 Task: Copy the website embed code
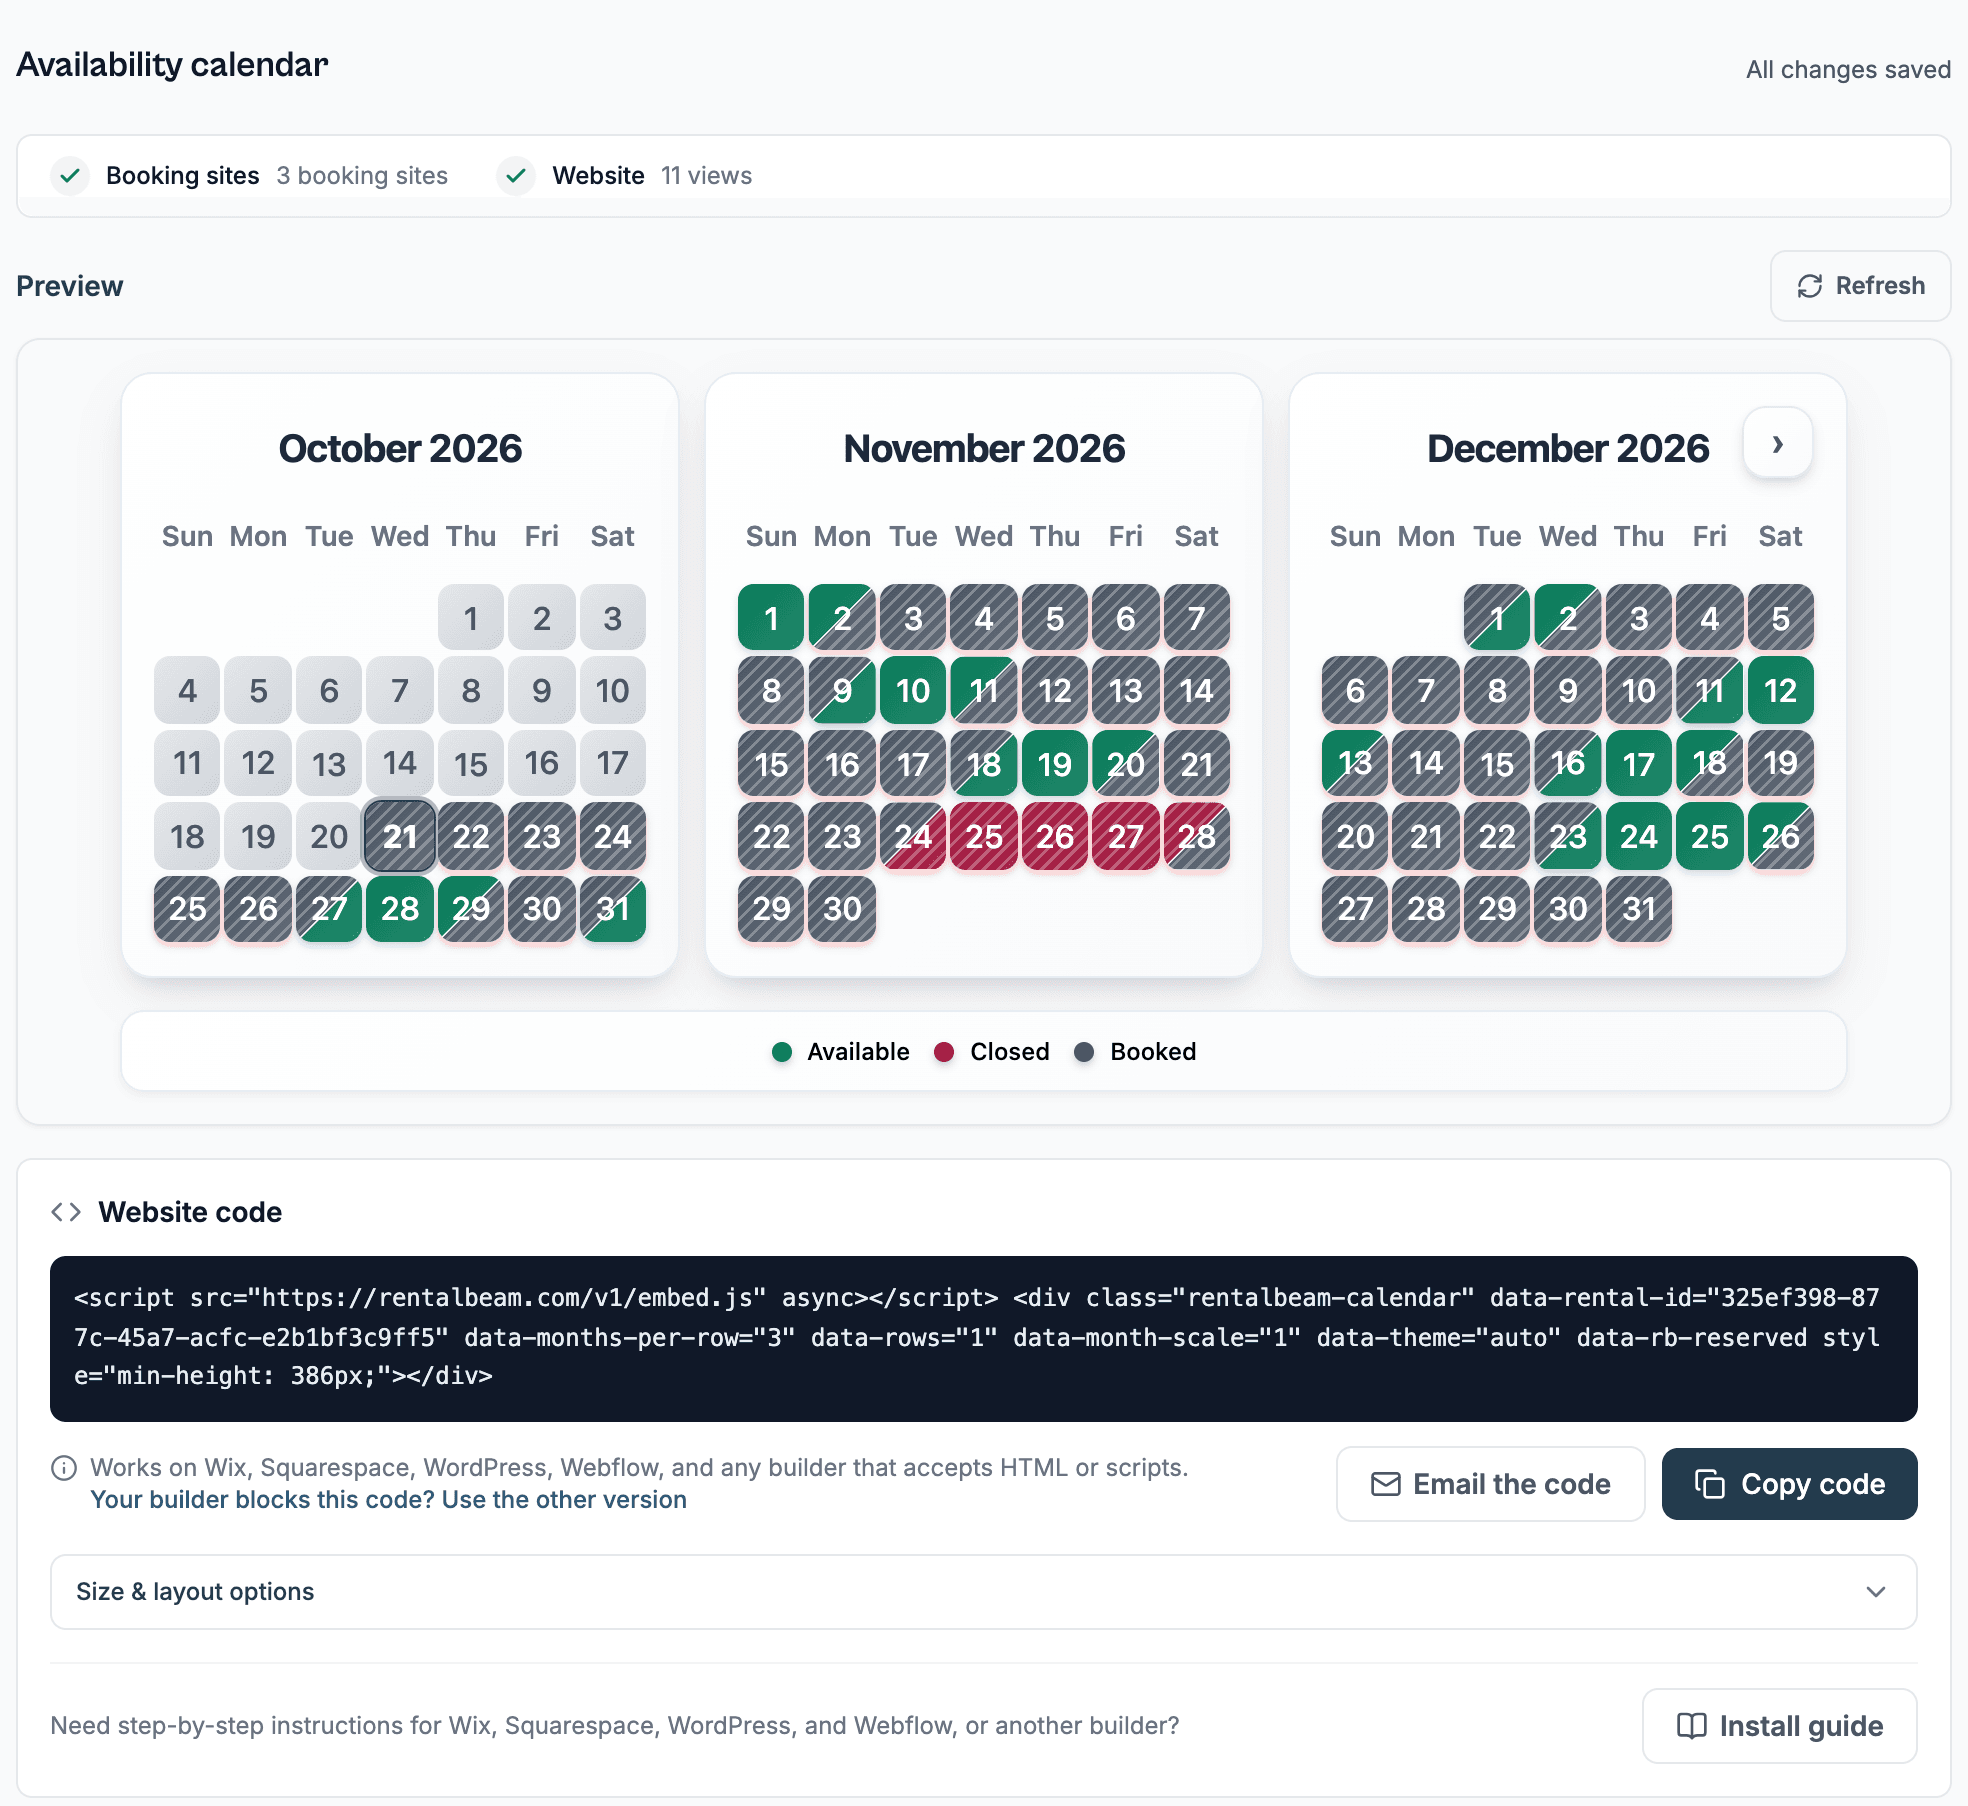click(x=1789, y=1484)
